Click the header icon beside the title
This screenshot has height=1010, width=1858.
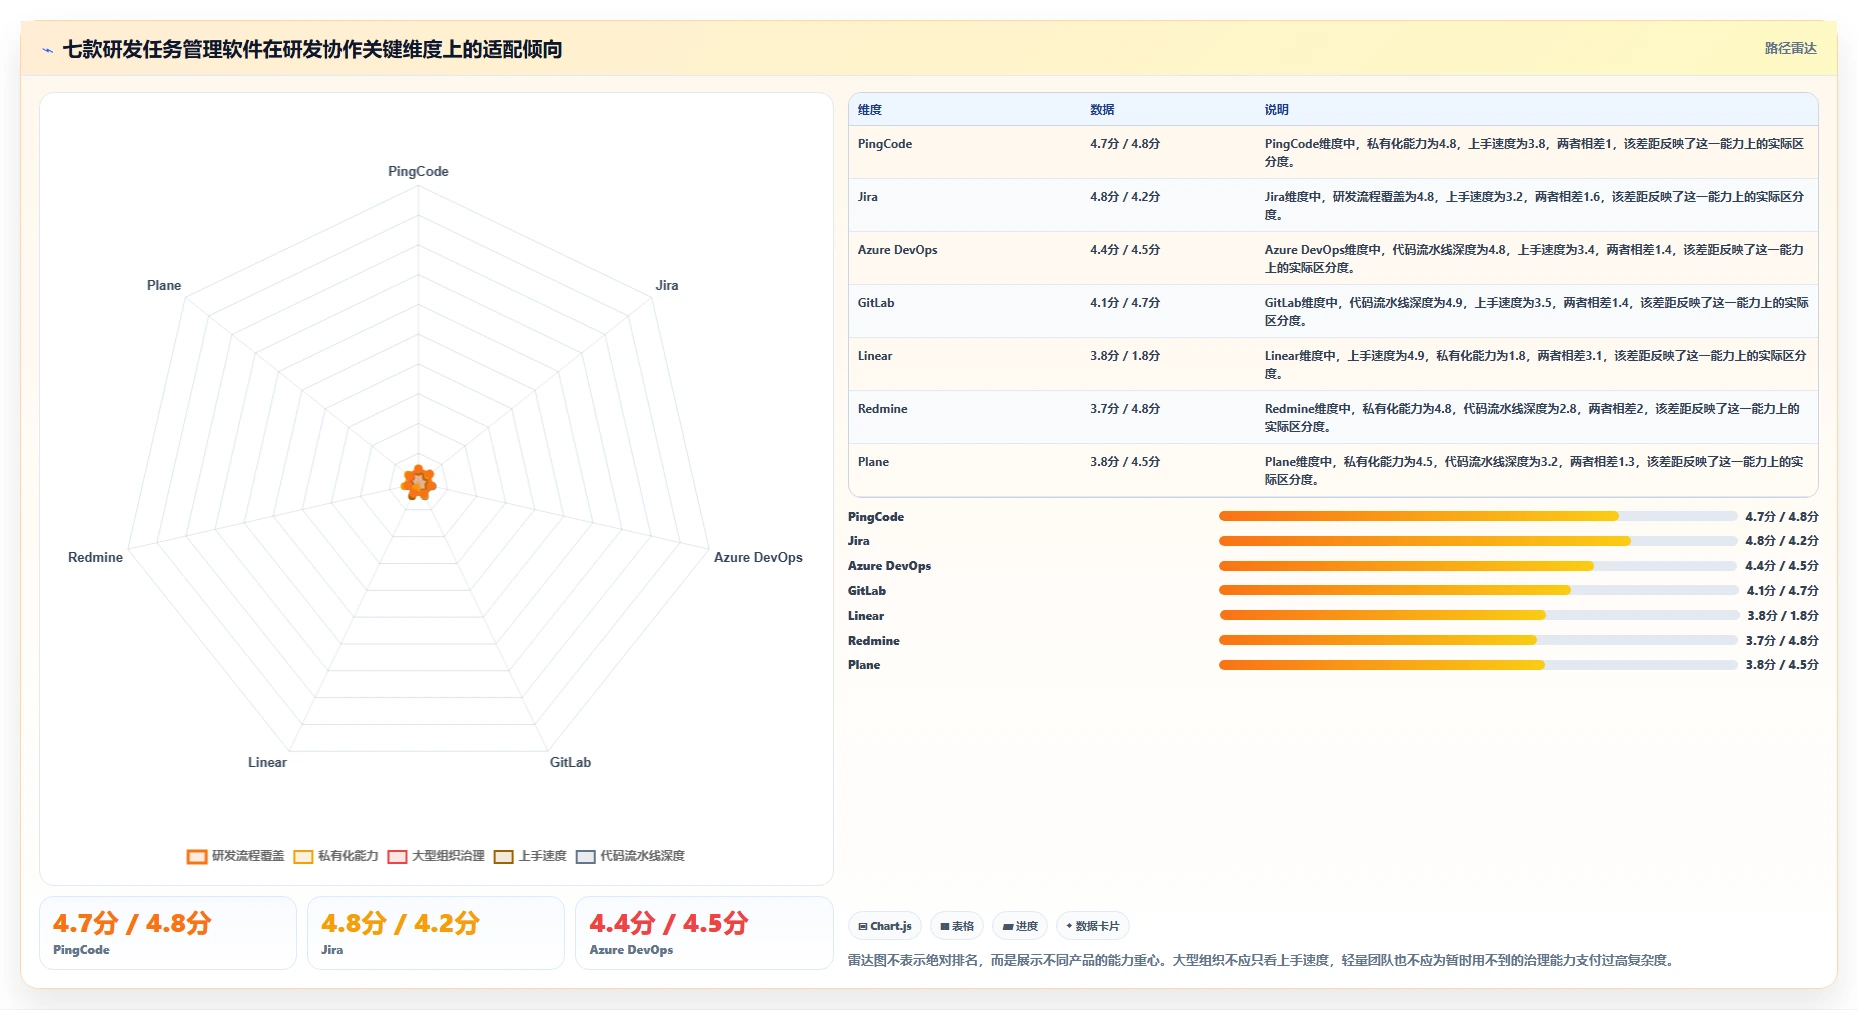coord(47,50)
